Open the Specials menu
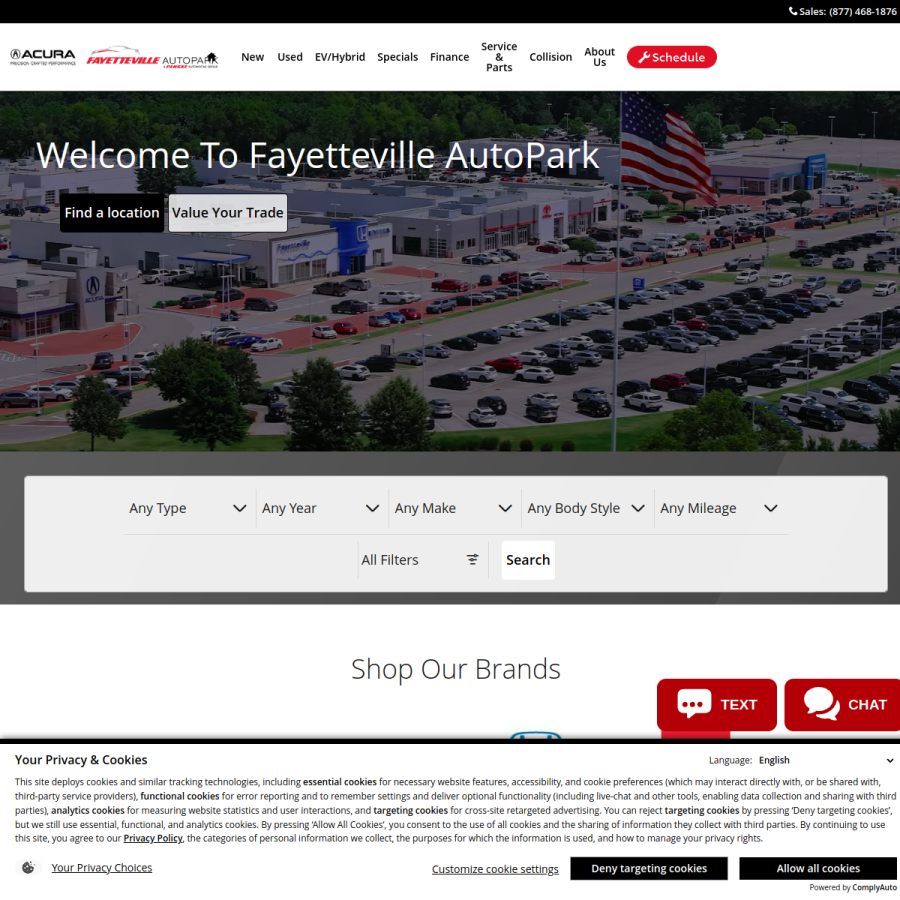The width and height of the screenshot is (900, 900). [397, 57]
